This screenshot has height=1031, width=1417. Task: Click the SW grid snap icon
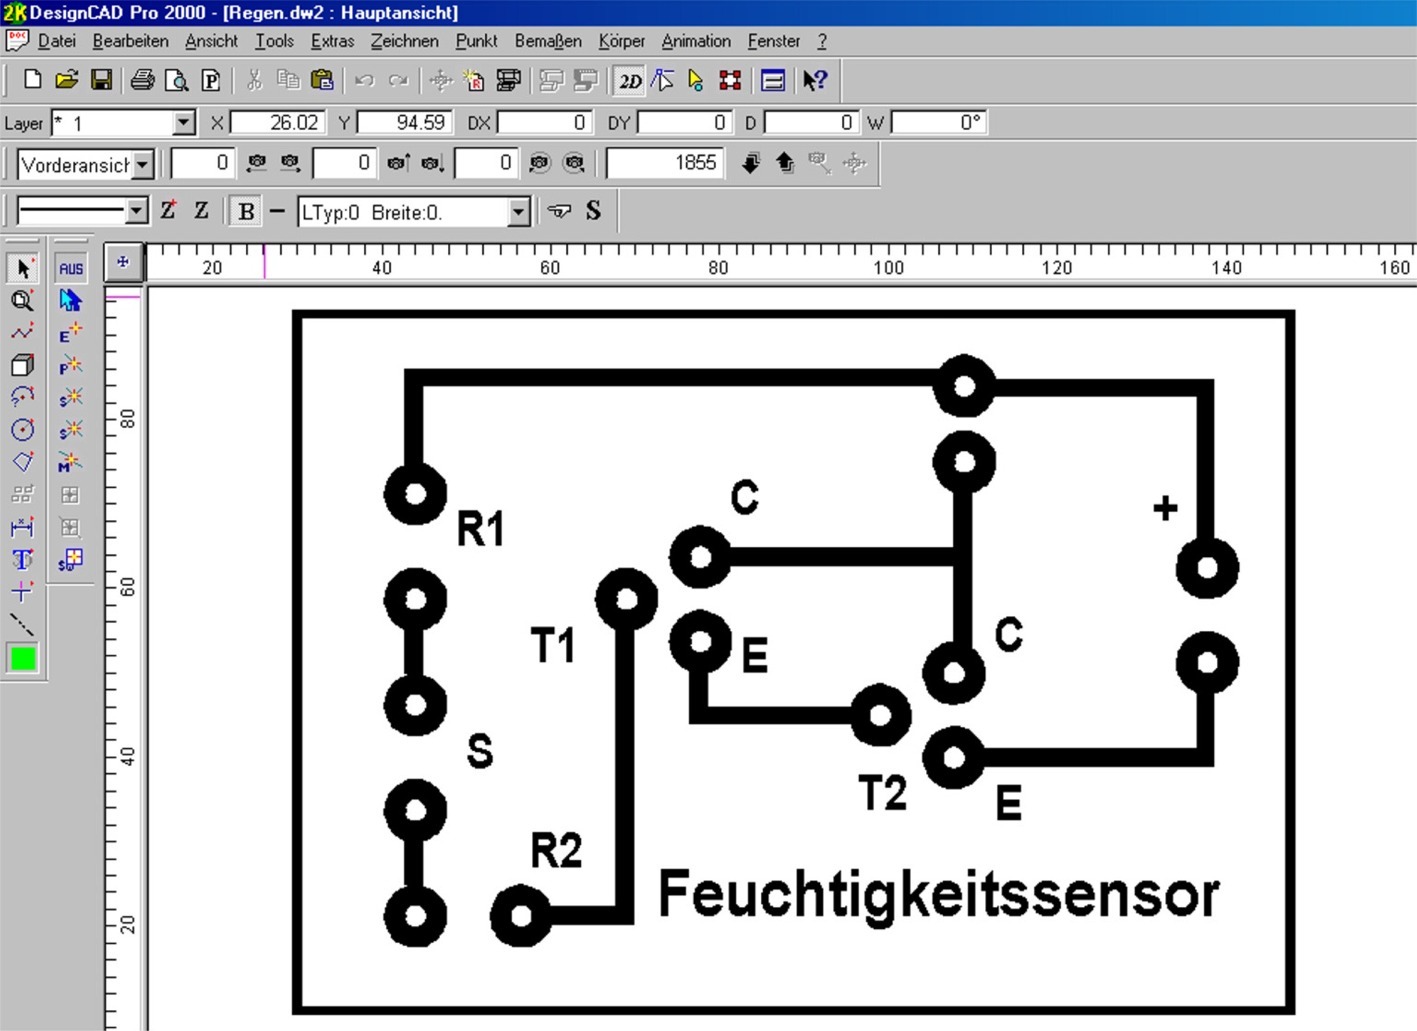pyautogui.click(x=70, y=559)
